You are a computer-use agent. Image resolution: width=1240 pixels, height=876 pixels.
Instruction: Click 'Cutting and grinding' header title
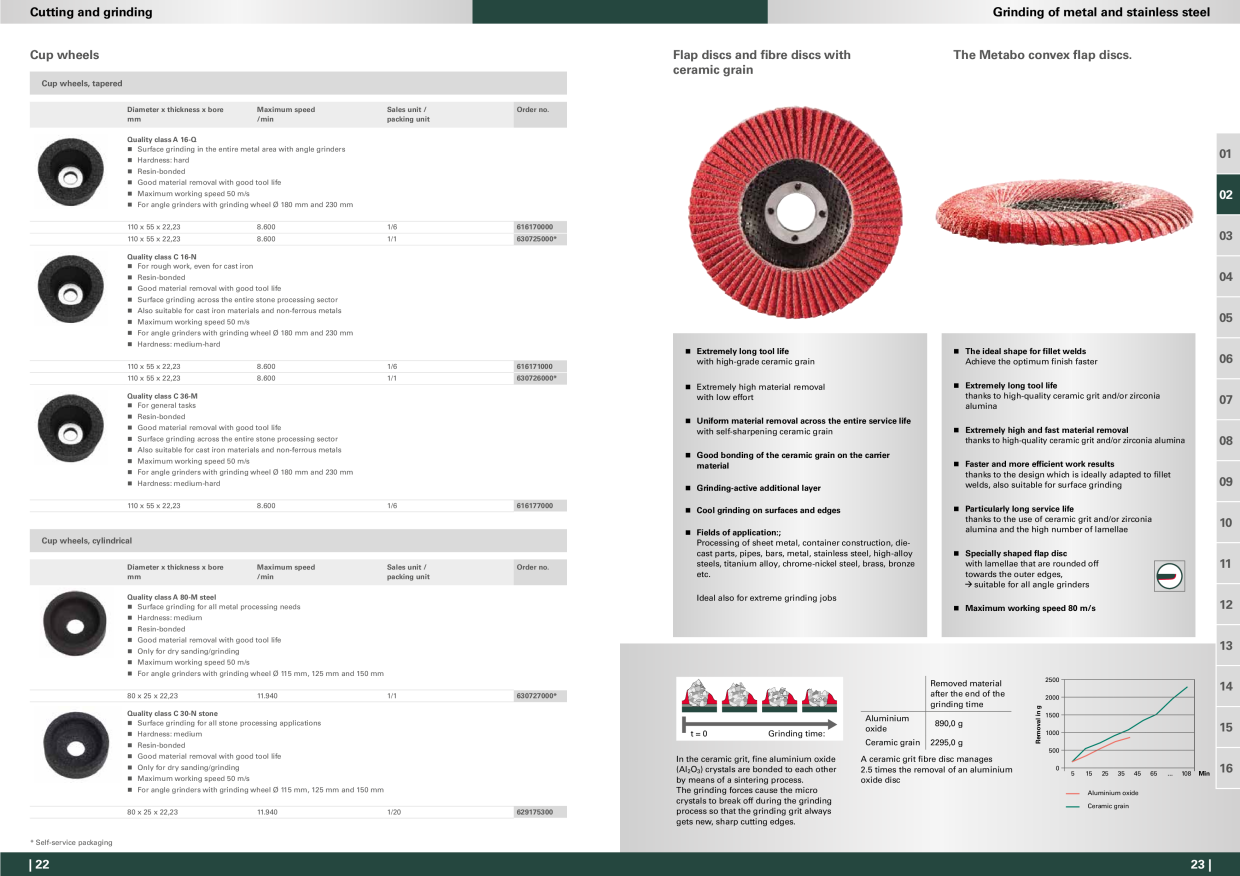coord(91,12)
